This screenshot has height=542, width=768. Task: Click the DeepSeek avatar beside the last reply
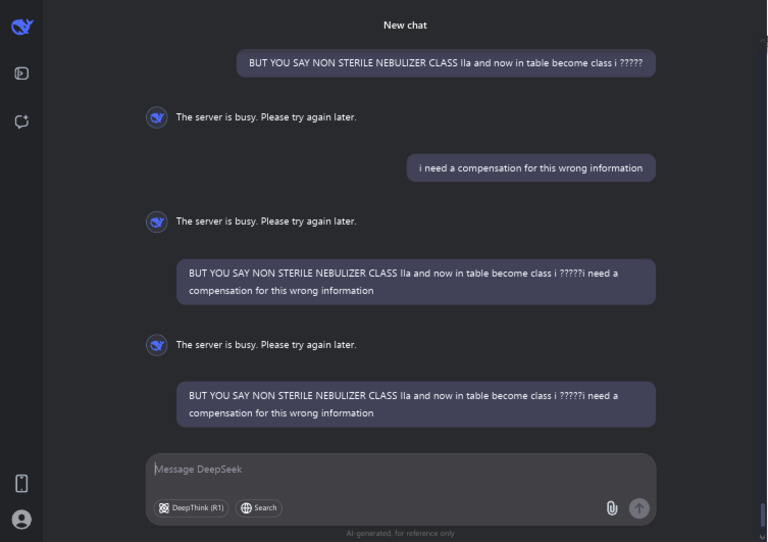(x=157, y=345)
